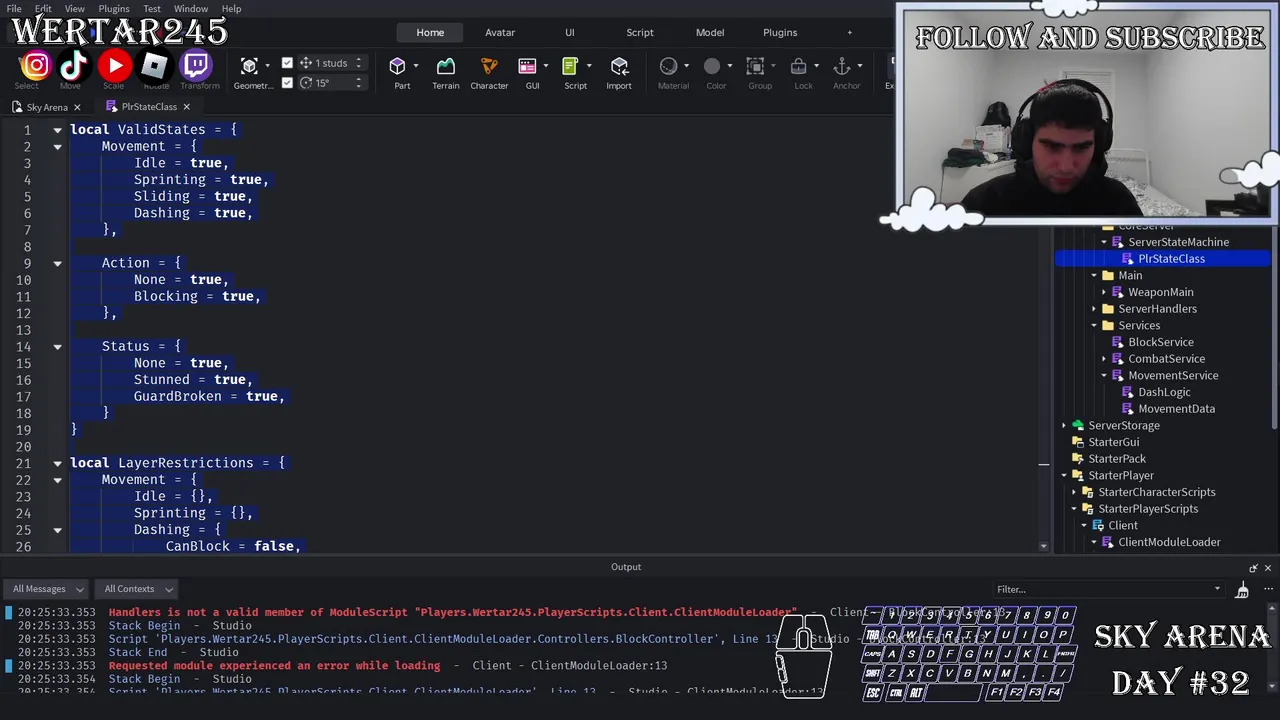Select the highlighted PlrStateClass tree row
1280x720 pixels.
(x=1162, y=259)
